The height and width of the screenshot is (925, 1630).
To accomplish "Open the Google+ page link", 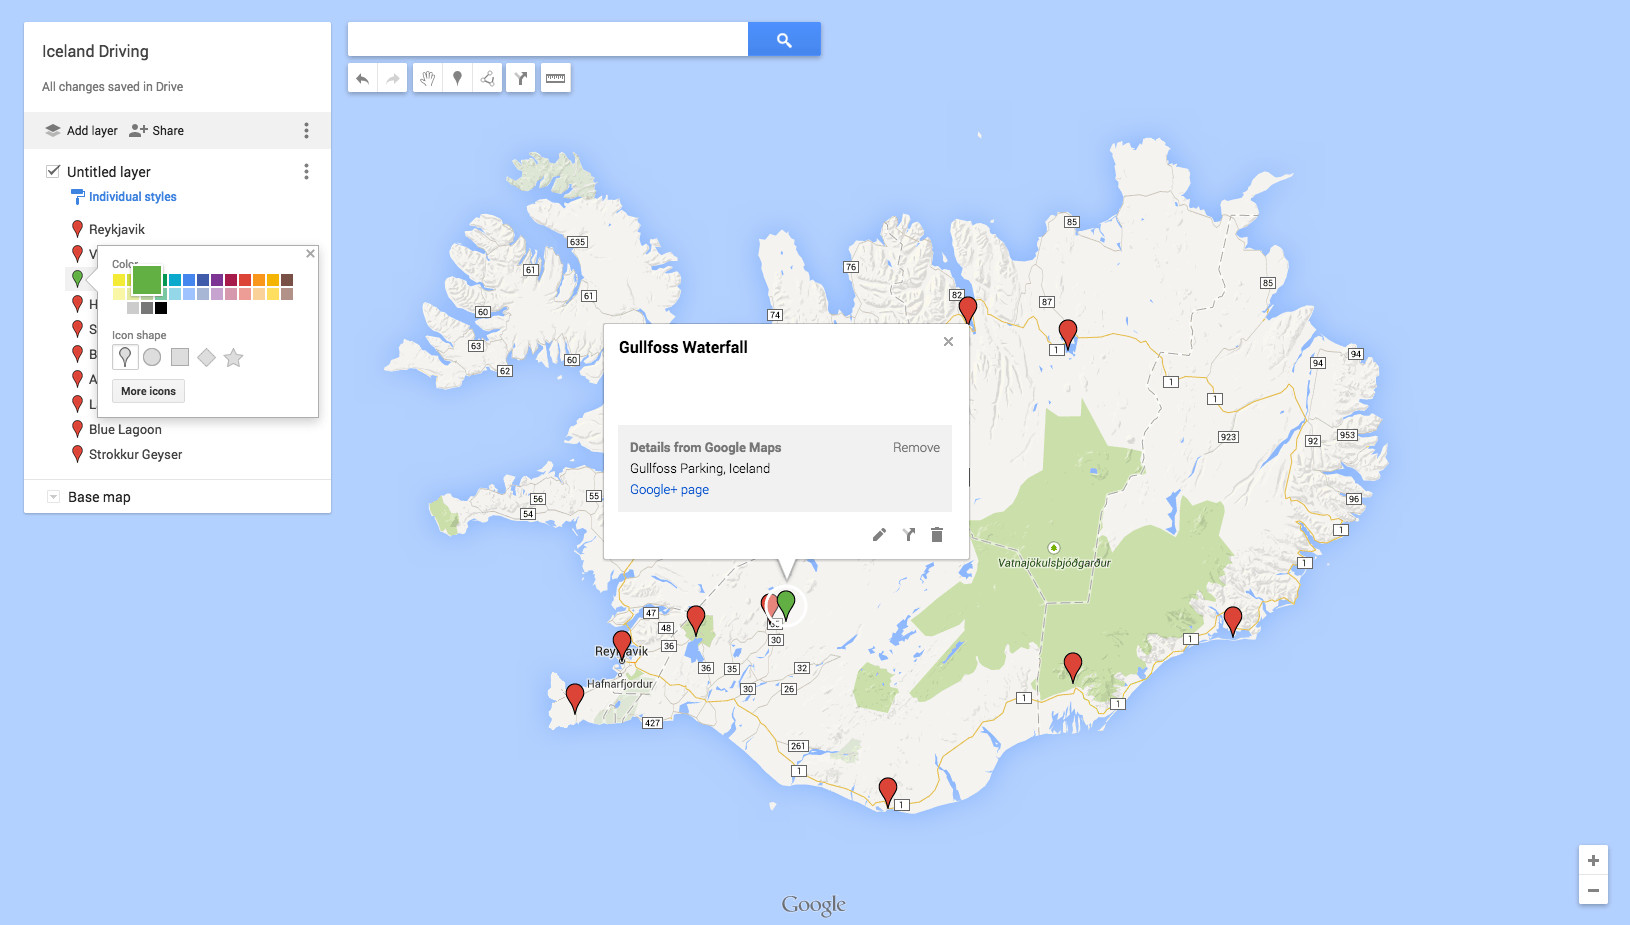I will [669, 490].
